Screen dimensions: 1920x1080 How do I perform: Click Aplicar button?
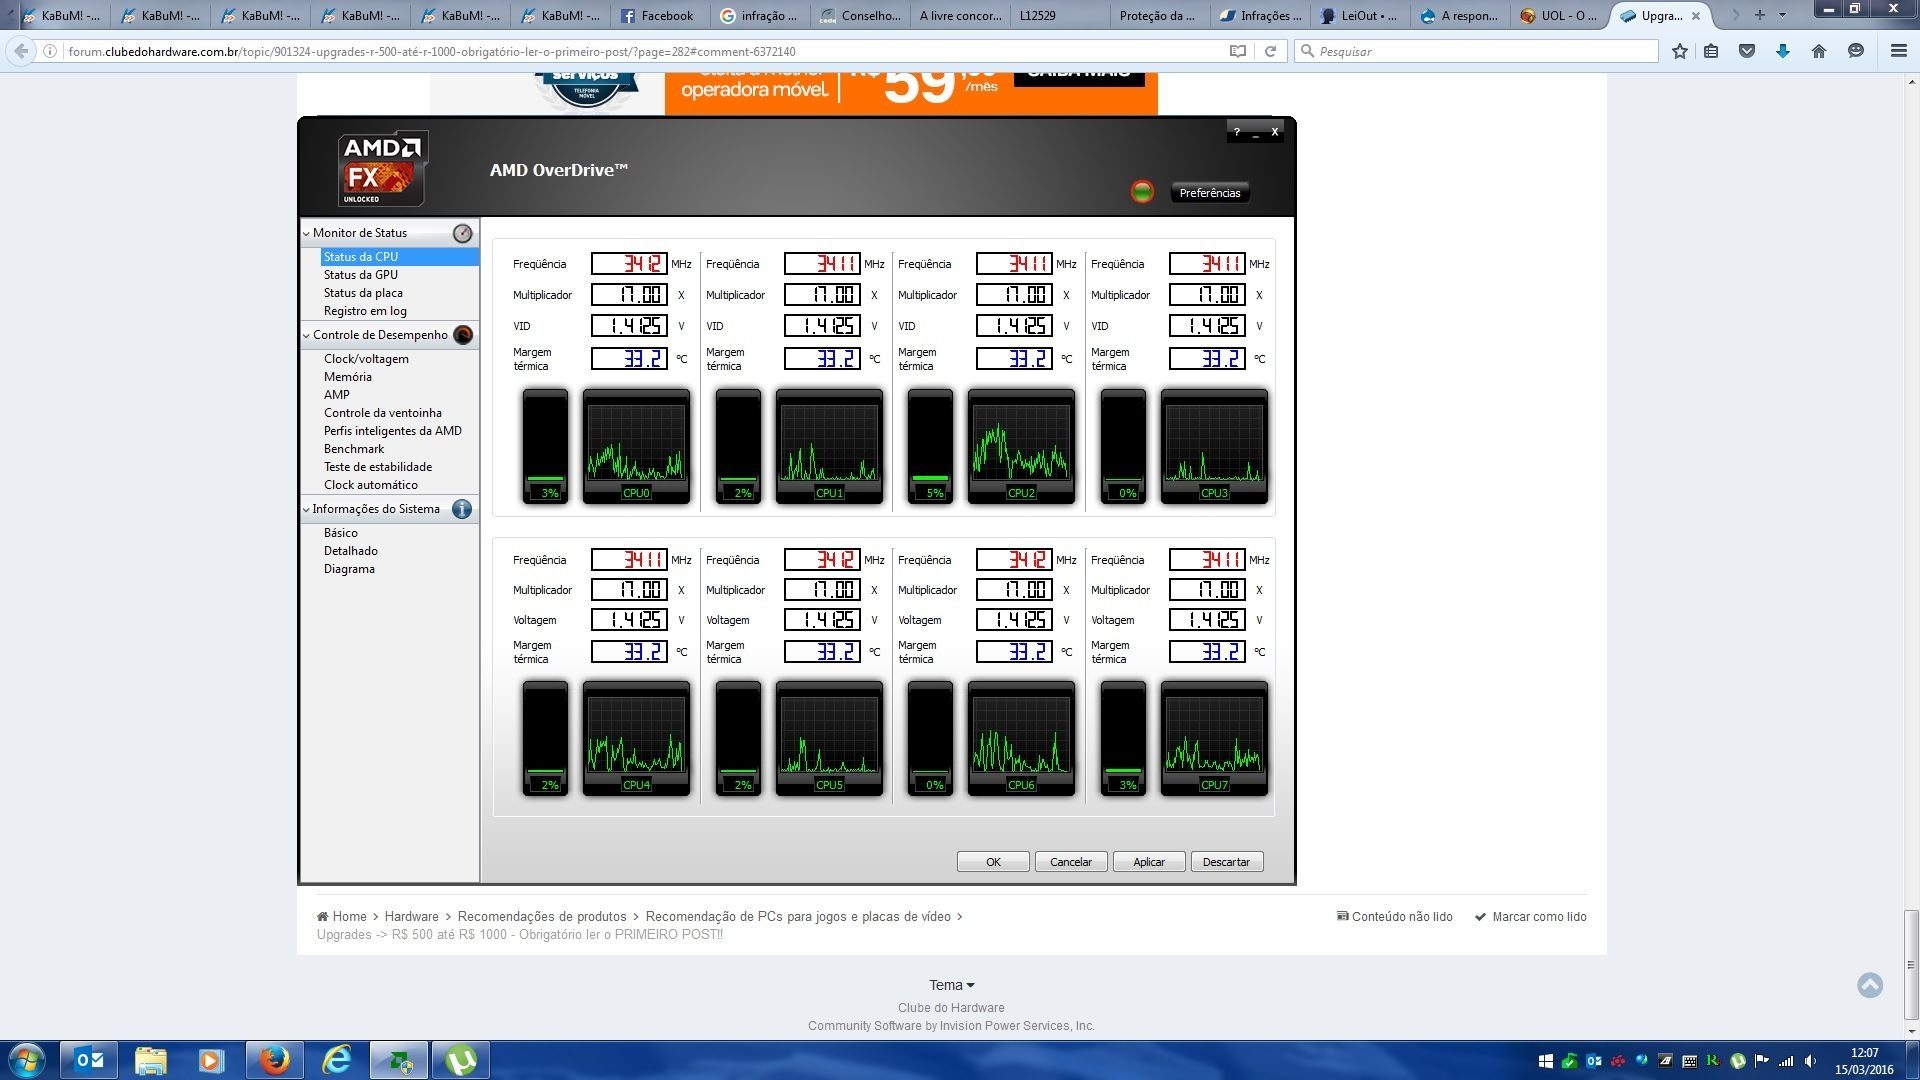pyautogui.click(x=1149, y=862)
